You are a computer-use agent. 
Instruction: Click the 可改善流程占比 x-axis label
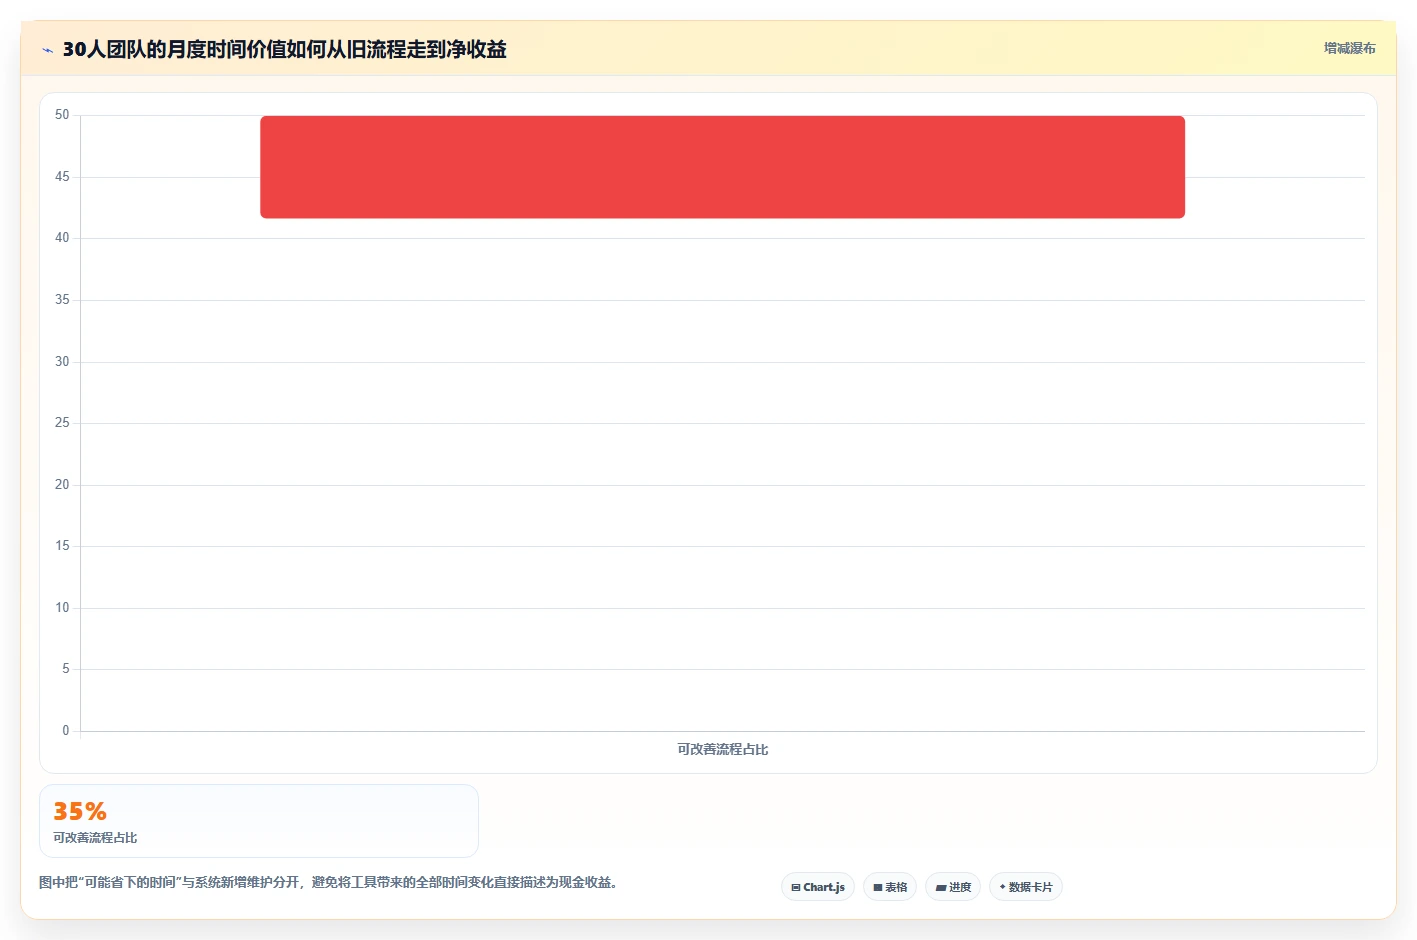[722, 749]
